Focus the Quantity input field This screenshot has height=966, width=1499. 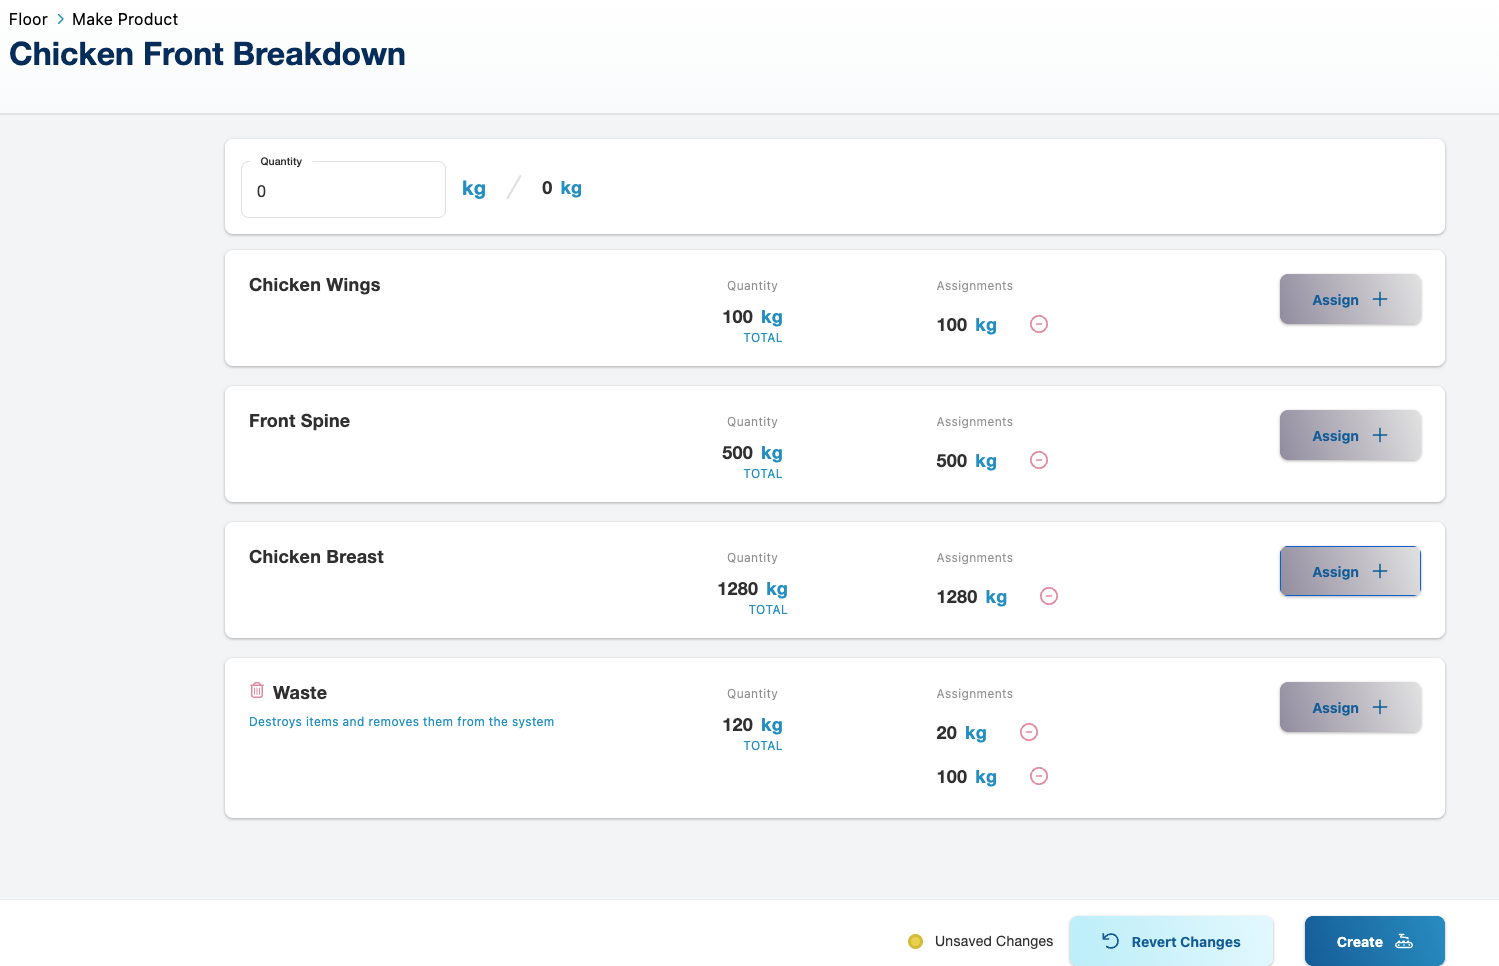coord(343,190)
